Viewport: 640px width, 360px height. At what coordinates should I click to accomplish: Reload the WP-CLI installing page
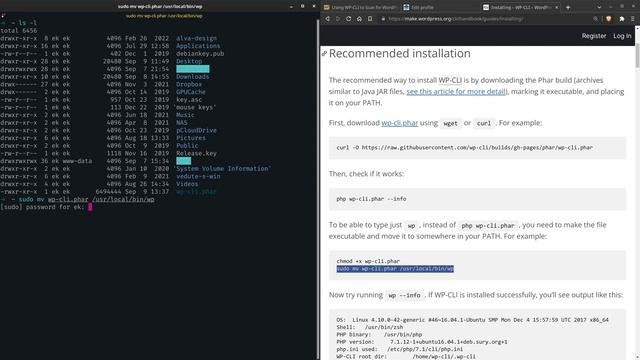pos(349,19)
